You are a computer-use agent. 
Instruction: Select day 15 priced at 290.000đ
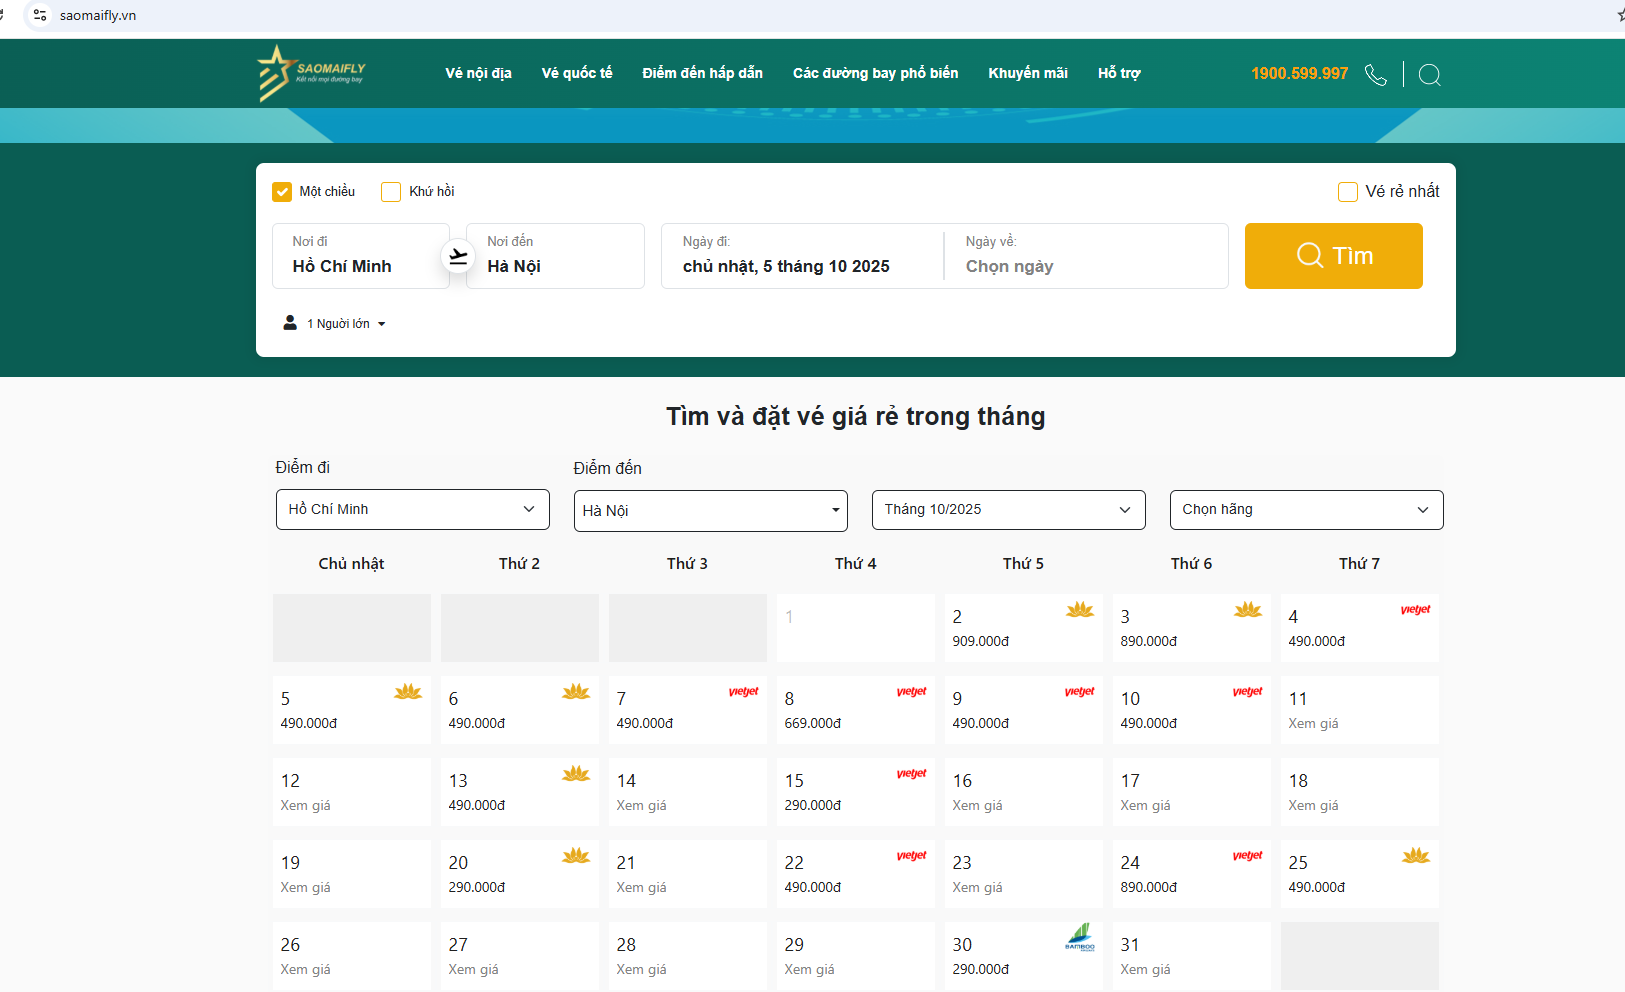click(855, 792)
